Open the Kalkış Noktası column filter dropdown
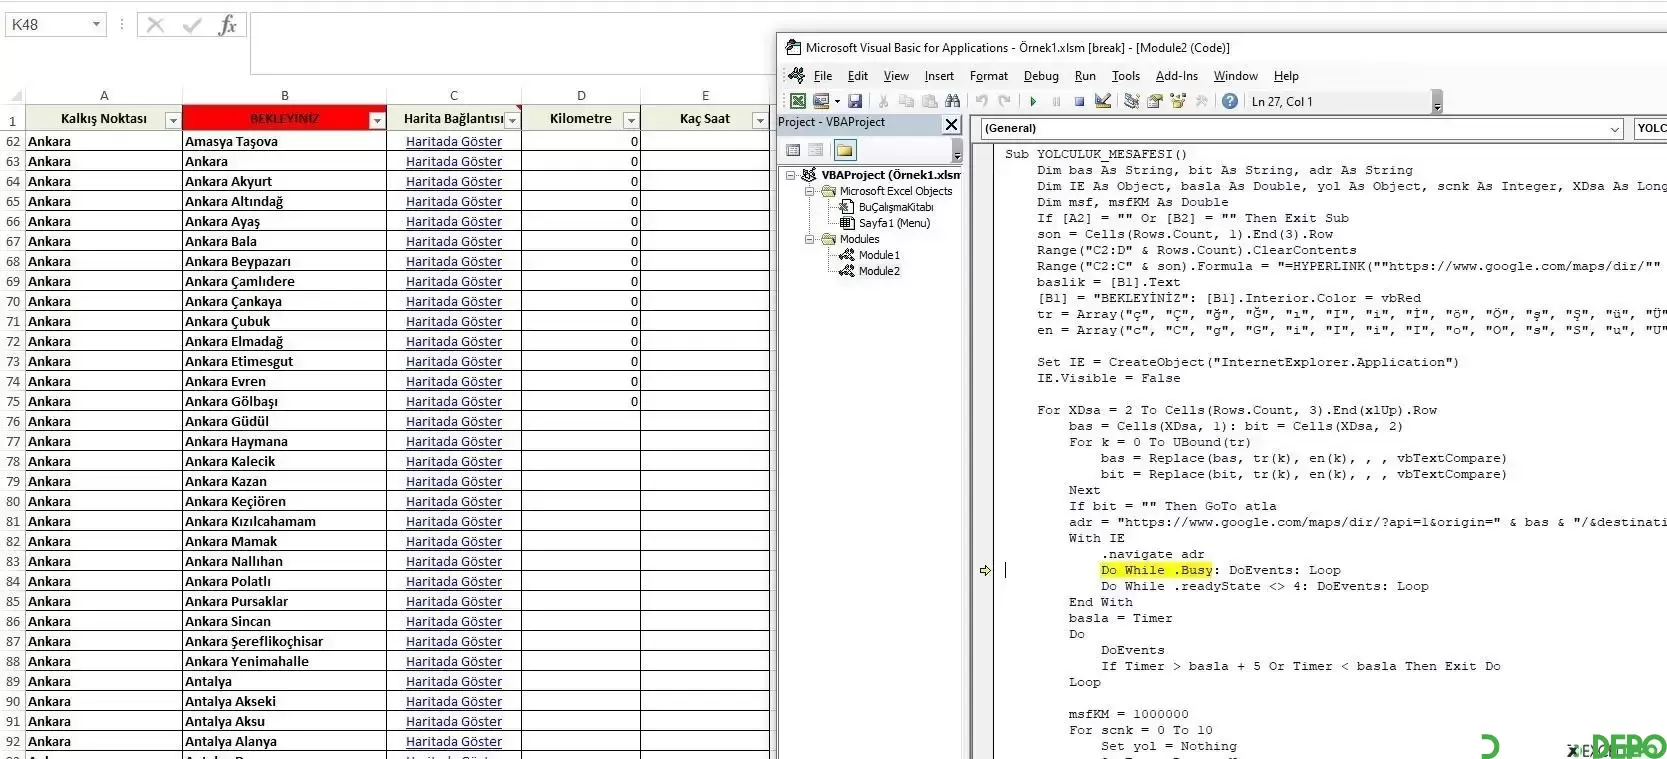 (172, 120)
